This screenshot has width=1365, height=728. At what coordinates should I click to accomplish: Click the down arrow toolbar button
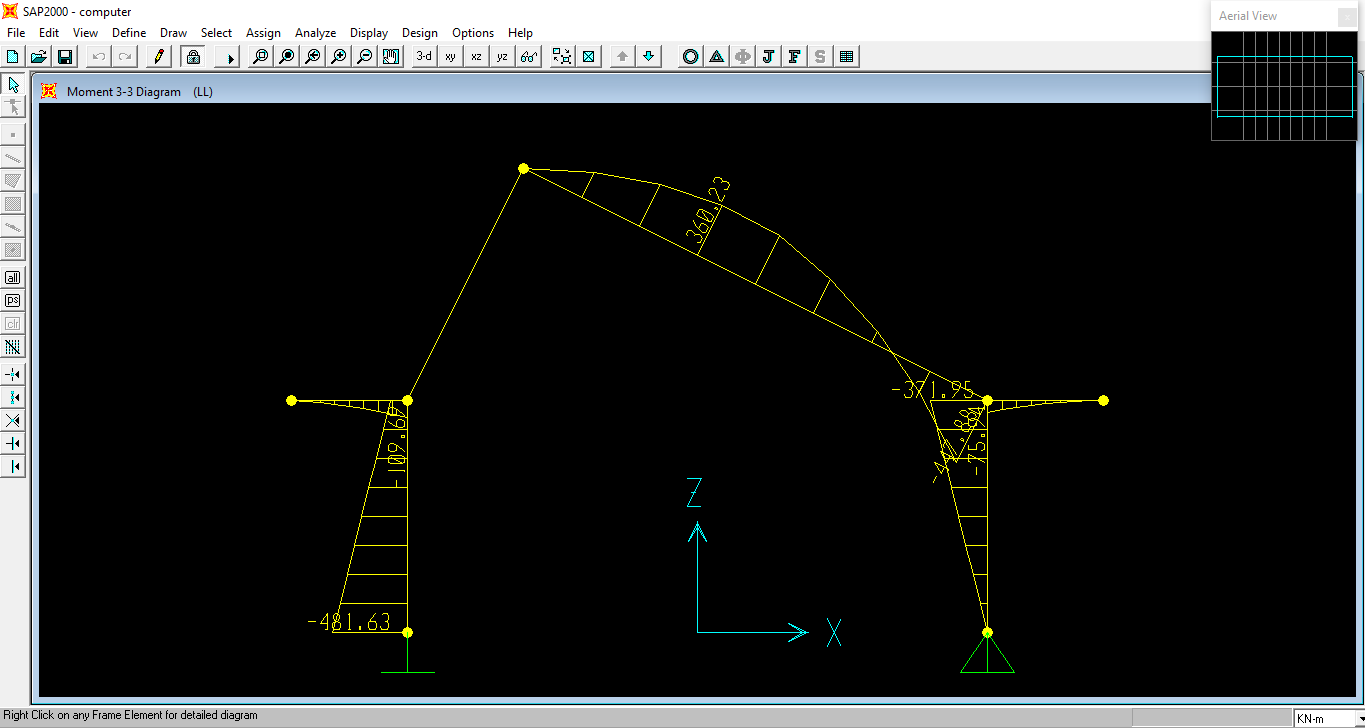pos(648,56)
